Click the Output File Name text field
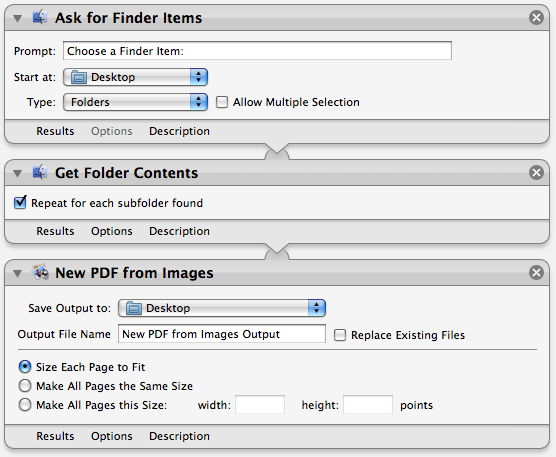The image size is (556, 457). pos(222,334)
